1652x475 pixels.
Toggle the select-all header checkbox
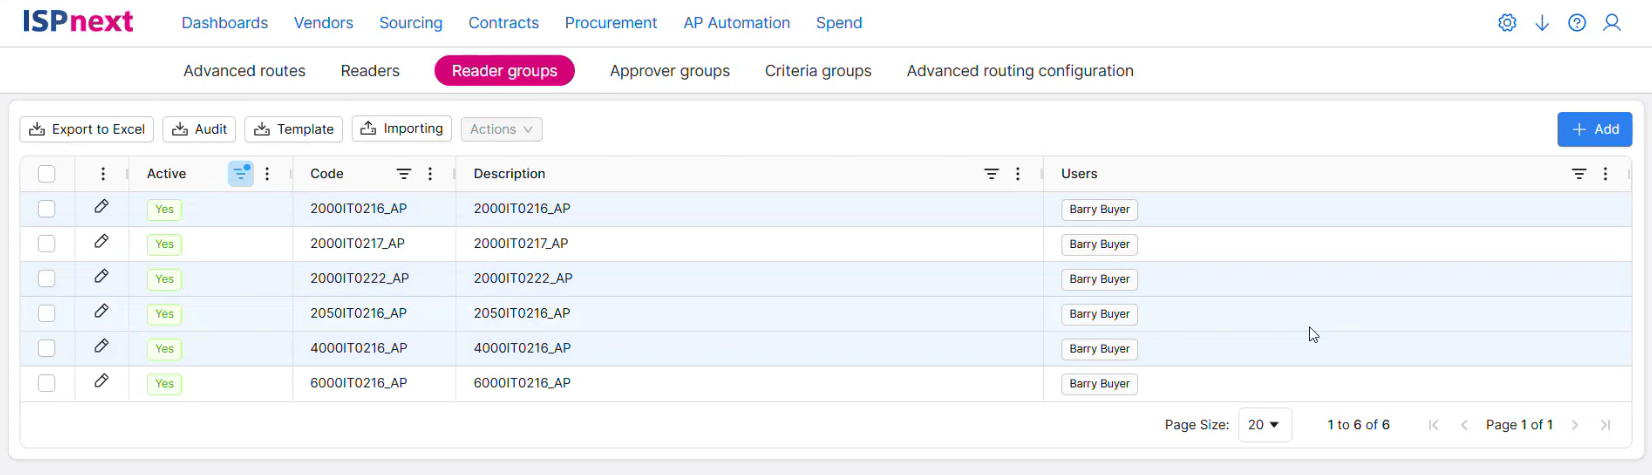tap(47, 174)
